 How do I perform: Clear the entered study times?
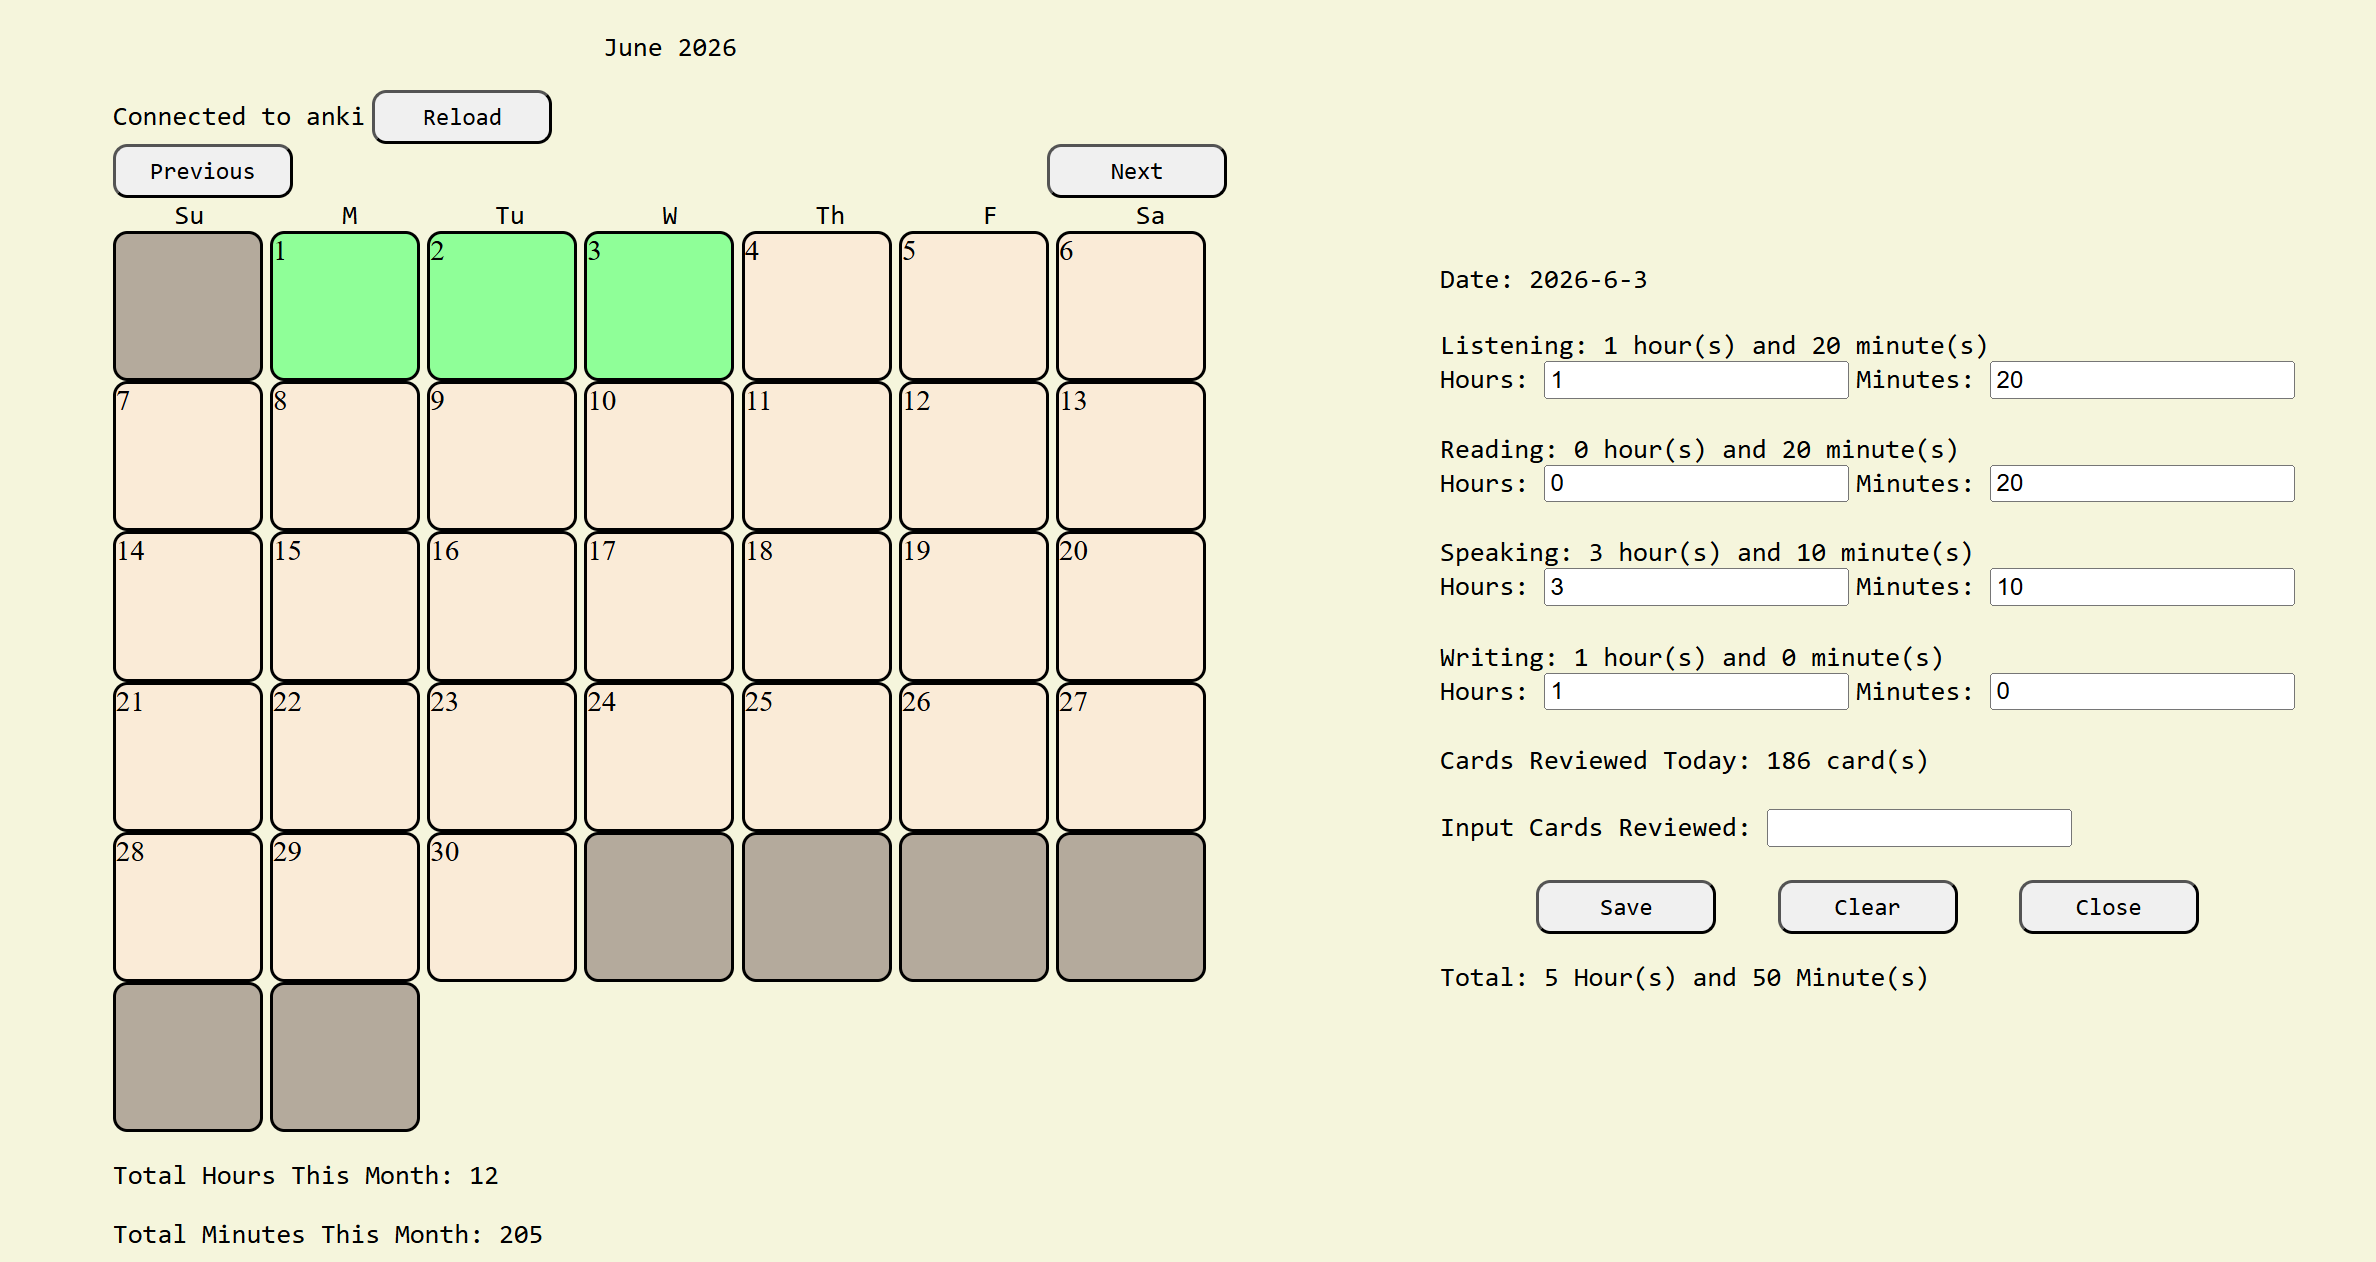[1867, 907]
